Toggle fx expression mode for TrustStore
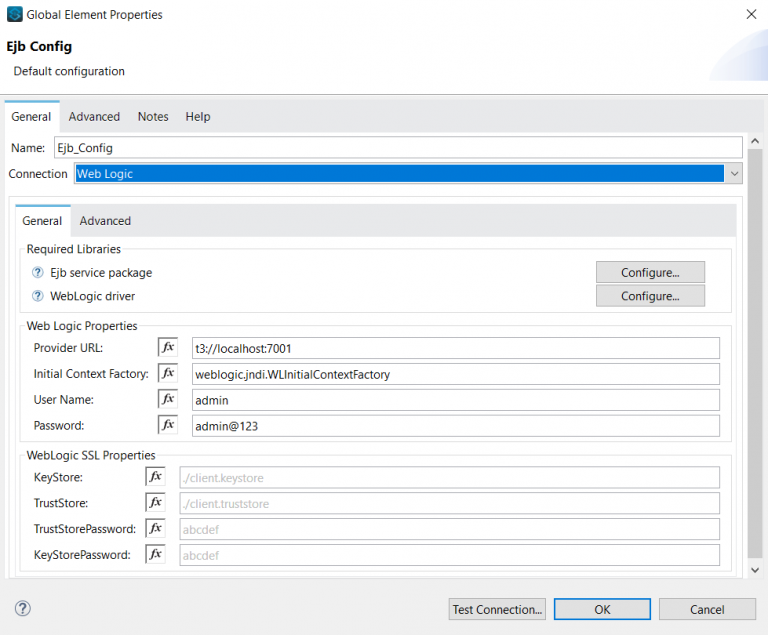This screenshot has height=635, width=768. [x=155, y=503]
